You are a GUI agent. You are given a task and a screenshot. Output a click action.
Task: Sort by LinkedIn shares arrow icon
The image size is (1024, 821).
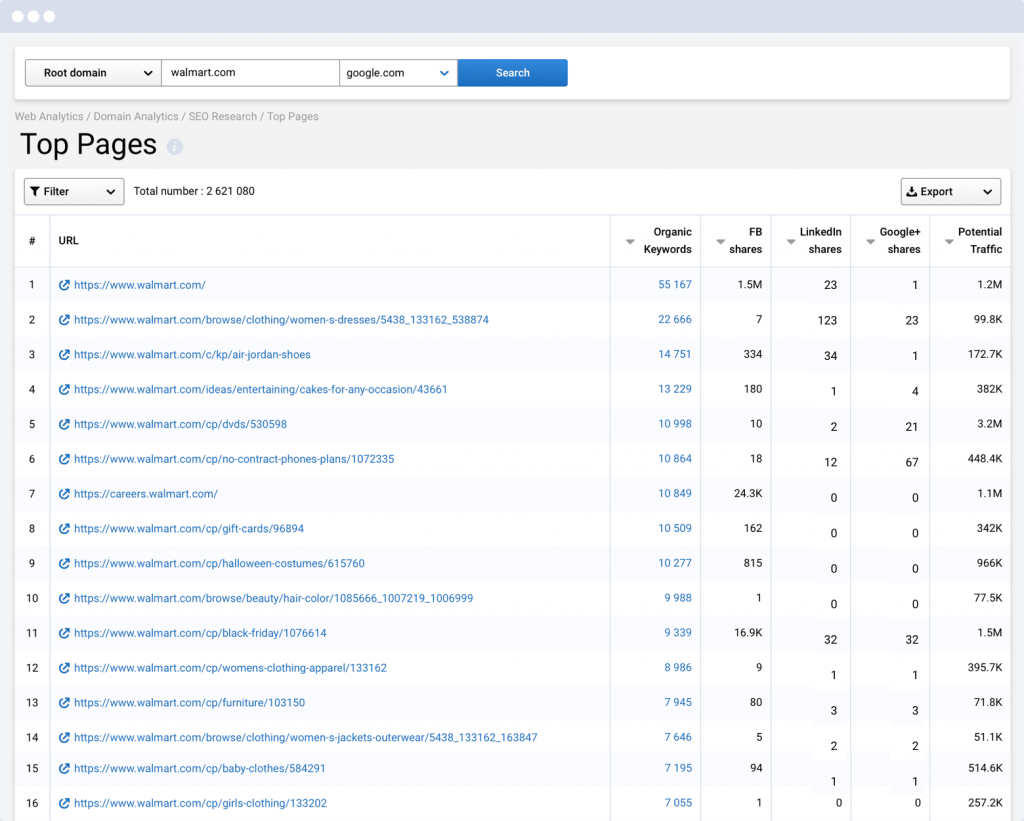(790, 242)
